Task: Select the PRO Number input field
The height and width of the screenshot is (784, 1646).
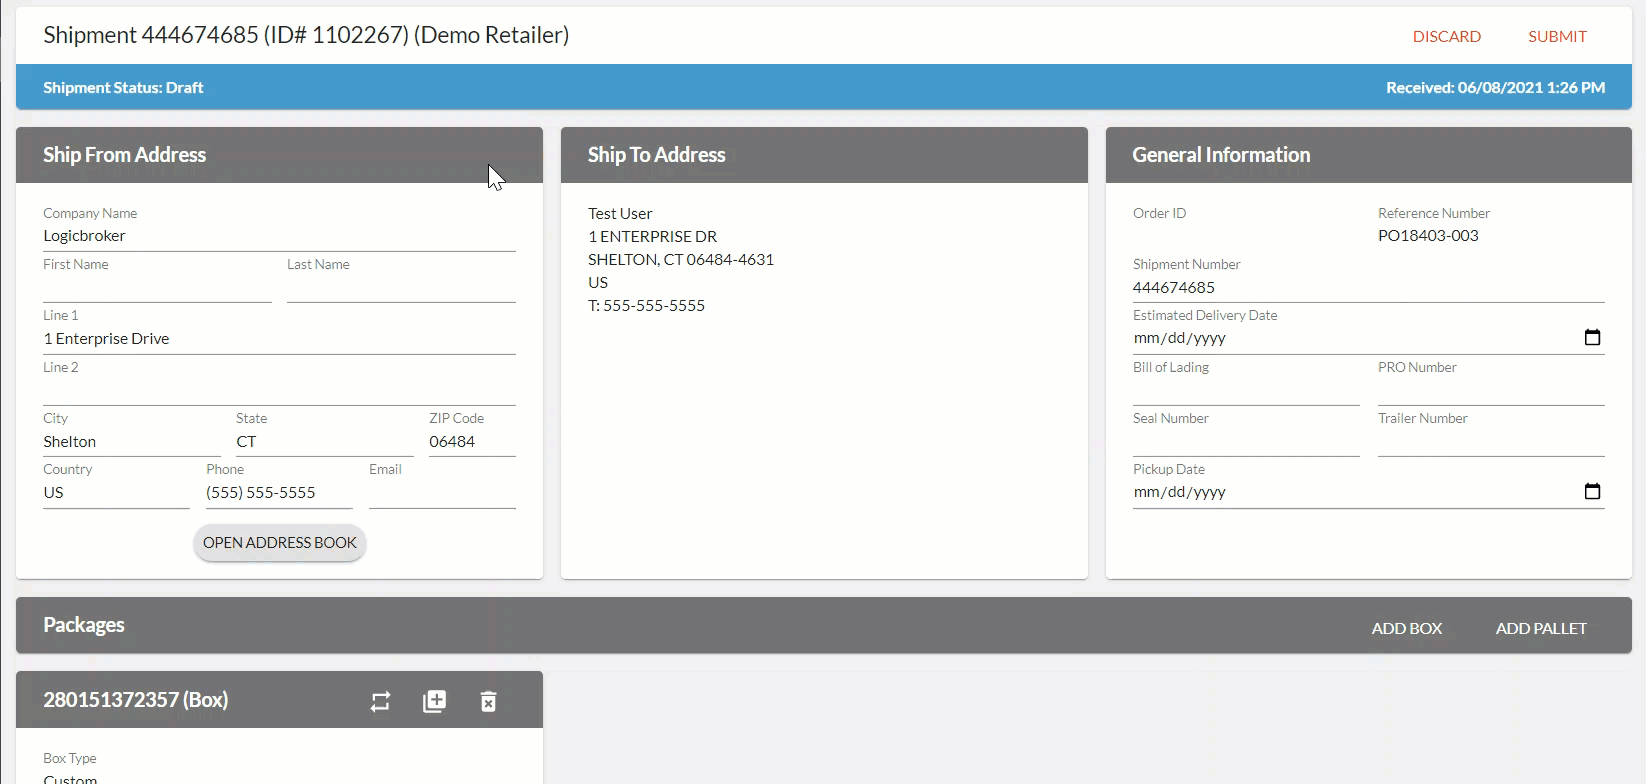Action: (x=1490, y=391)
